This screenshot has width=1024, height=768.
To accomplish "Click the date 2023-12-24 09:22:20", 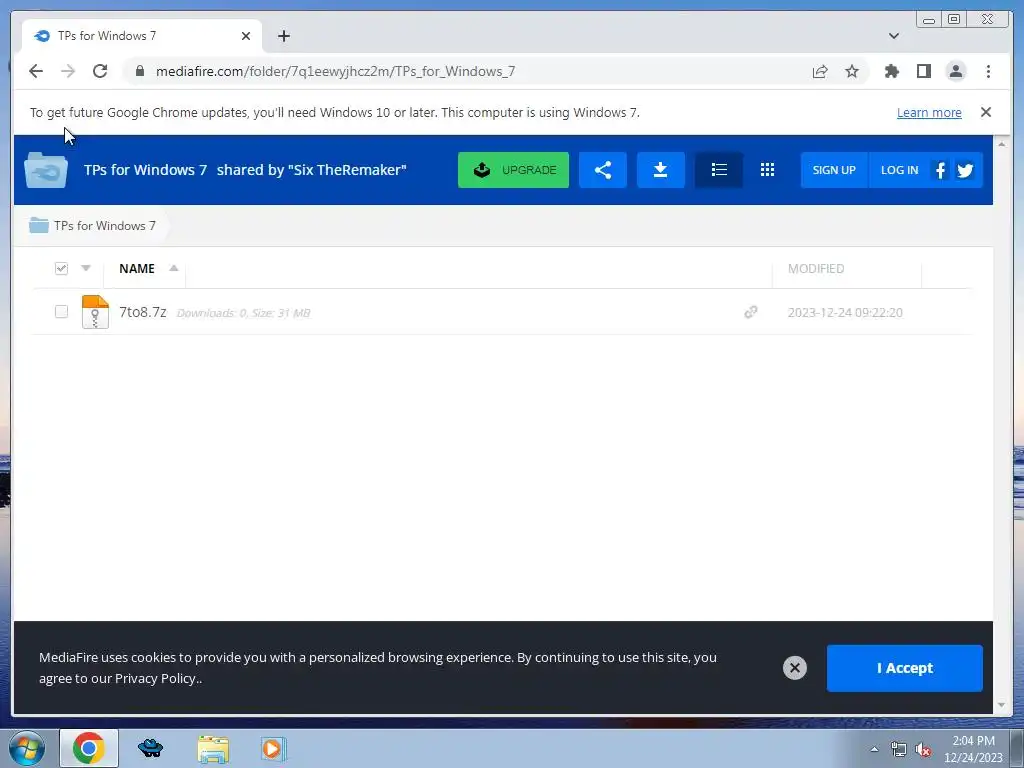I will [845, 312].
